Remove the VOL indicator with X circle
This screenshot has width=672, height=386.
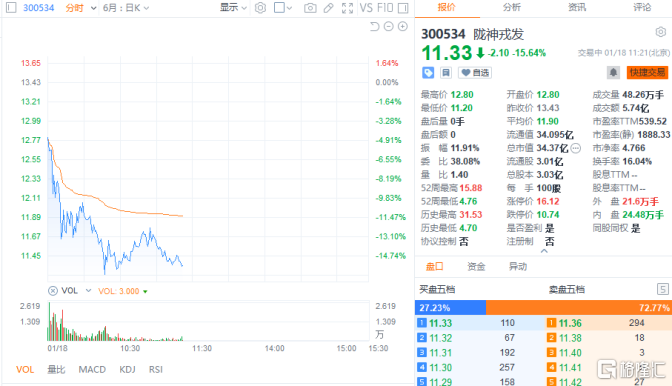[x=53, y=291]
